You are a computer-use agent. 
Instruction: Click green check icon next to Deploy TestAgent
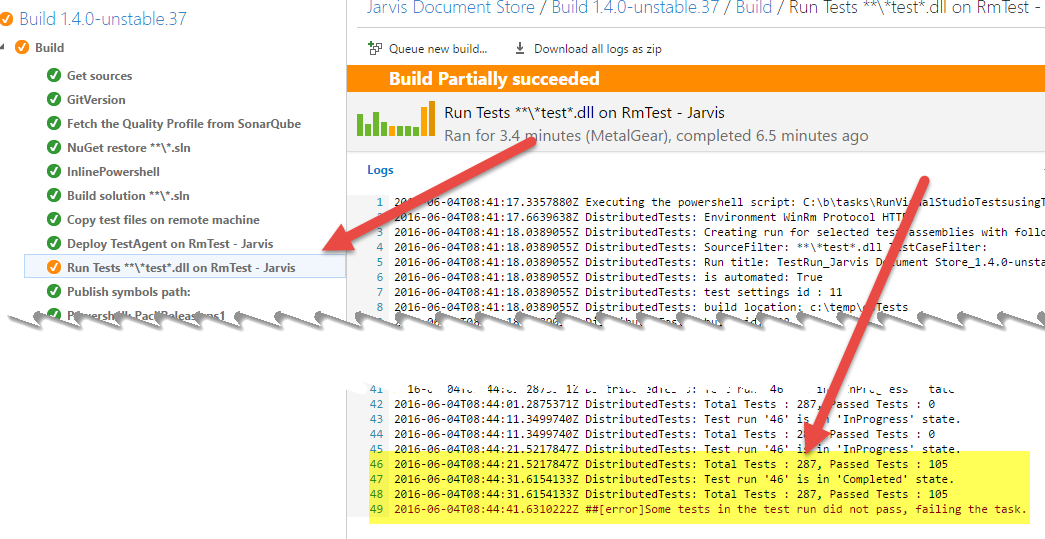(54, 243)
